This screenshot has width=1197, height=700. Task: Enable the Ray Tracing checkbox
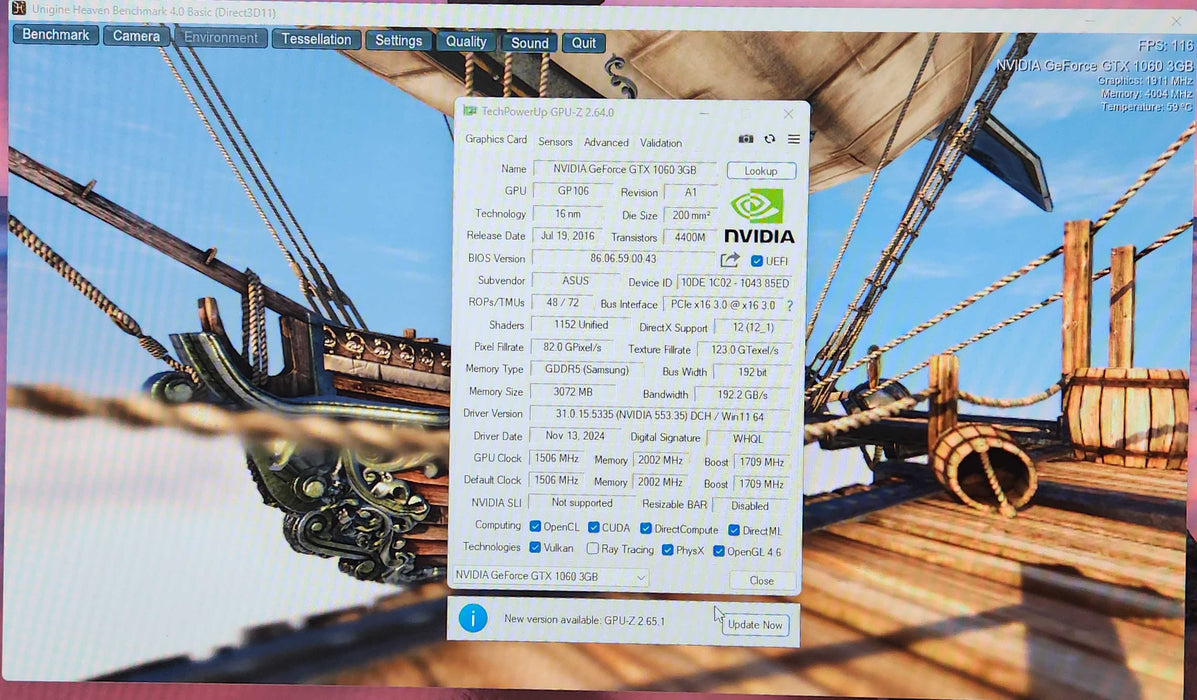coord(592,549)
